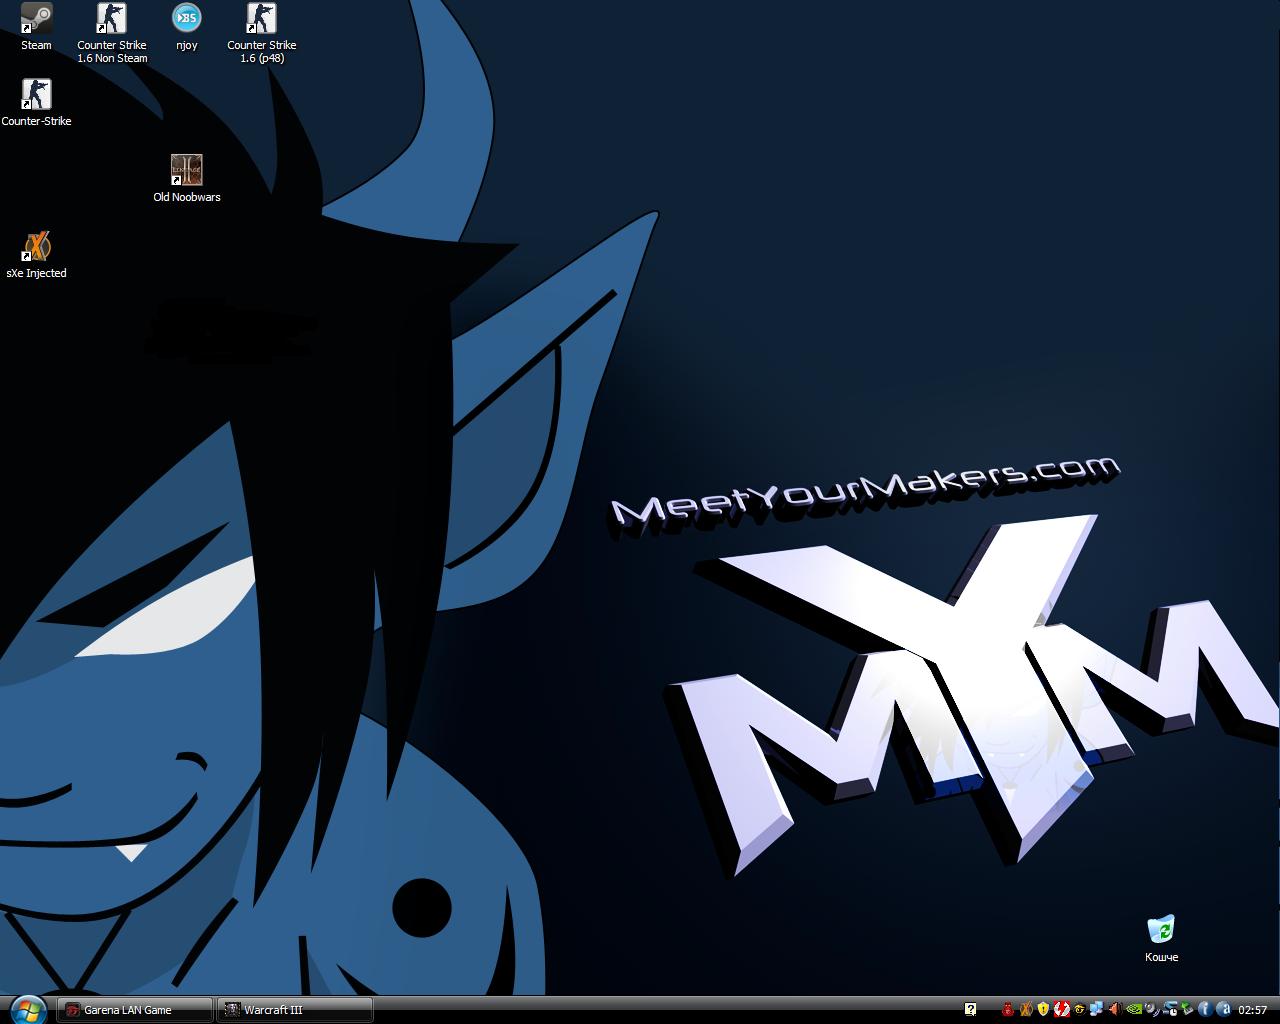Switch to Garena LAN Game taskbar button
Screen dimensions: 1280x1024
pyautogui.click(x=135, y=1010)
